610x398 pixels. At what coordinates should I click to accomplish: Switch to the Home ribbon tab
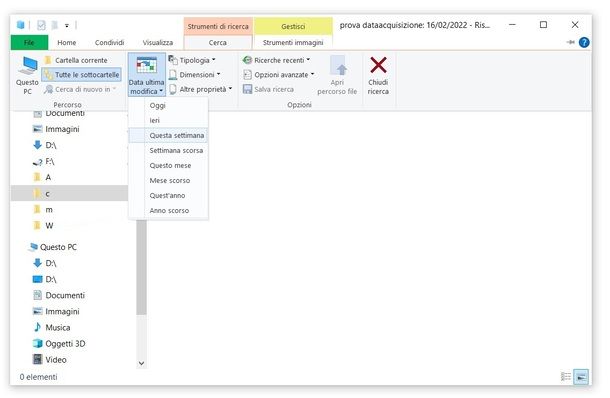click(67, 42)
